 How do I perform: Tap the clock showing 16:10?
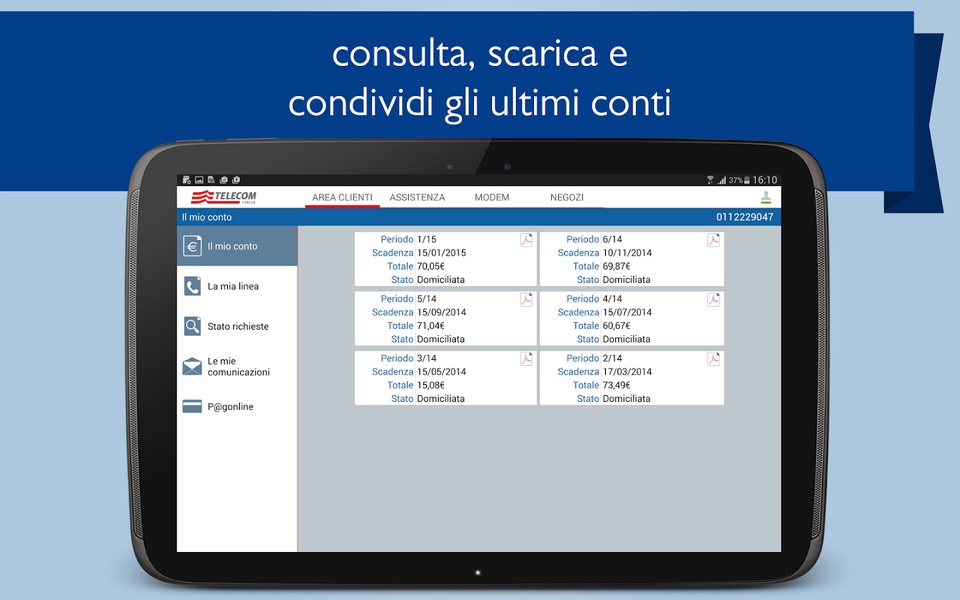point(765,180)
